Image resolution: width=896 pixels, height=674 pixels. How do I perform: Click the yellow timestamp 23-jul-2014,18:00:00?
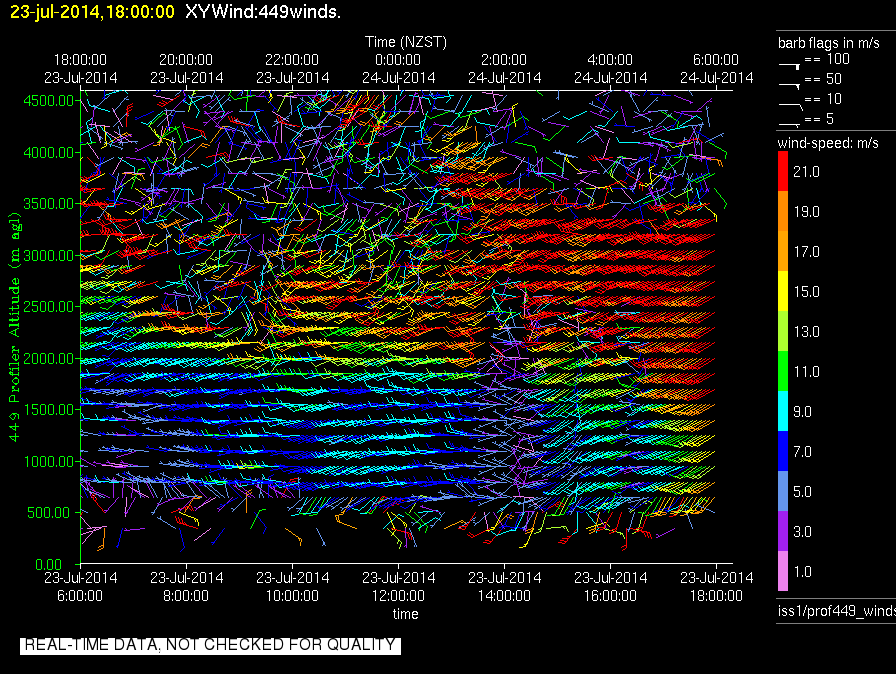tap(92, 11)
